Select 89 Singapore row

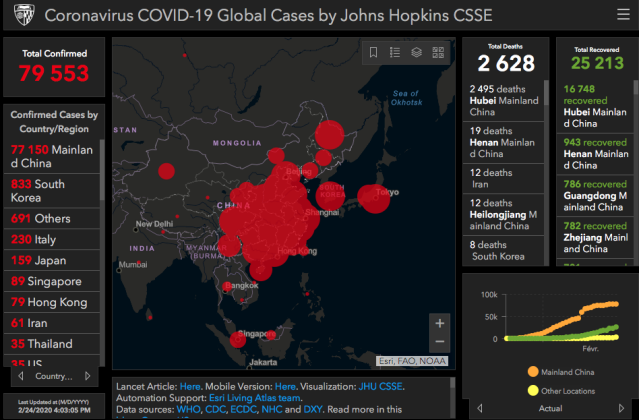52,281
